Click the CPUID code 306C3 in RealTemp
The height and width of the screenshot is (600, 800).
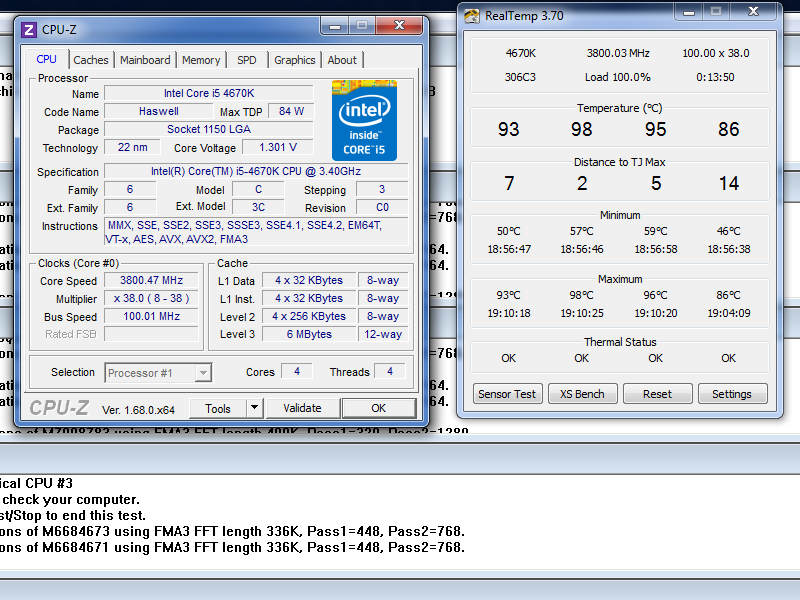pyautogui.click(x=520, y=77)
